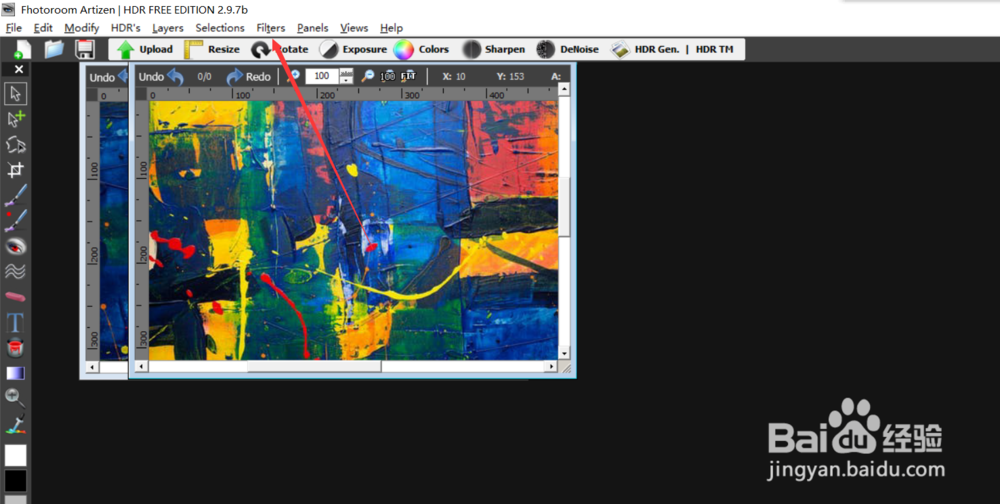The height and width of the screenshot is (504, 1000).
Task: Select the Crop tool
Action: pyautogui.click(x=15, y=170)
